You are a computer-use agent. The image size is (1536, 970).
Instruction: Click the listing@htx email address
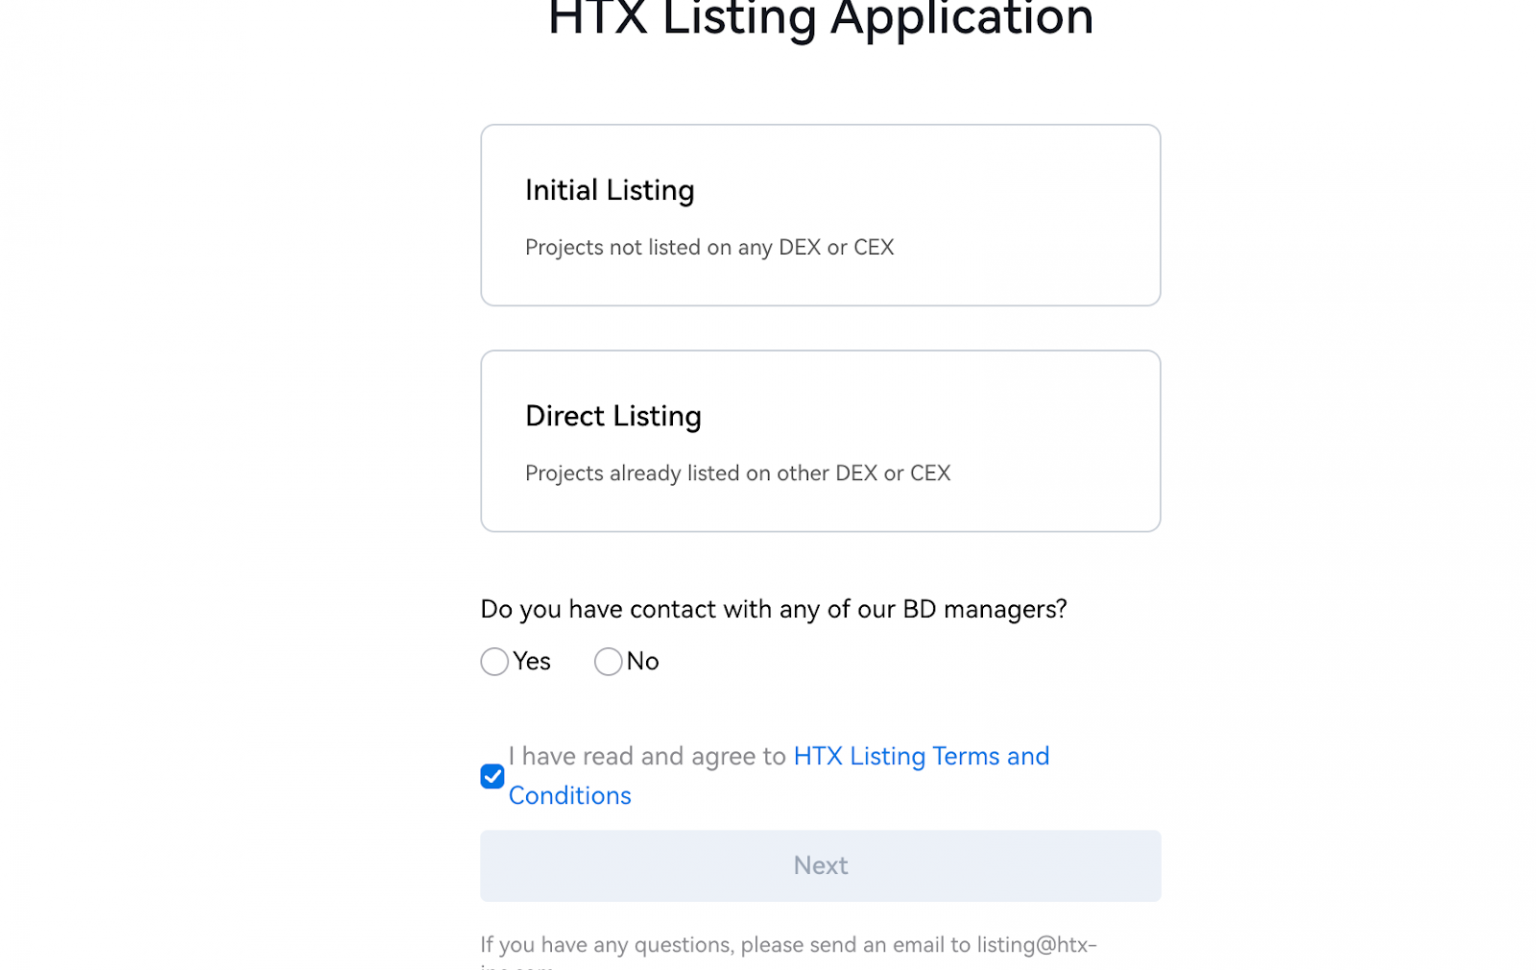point(1035,944)
